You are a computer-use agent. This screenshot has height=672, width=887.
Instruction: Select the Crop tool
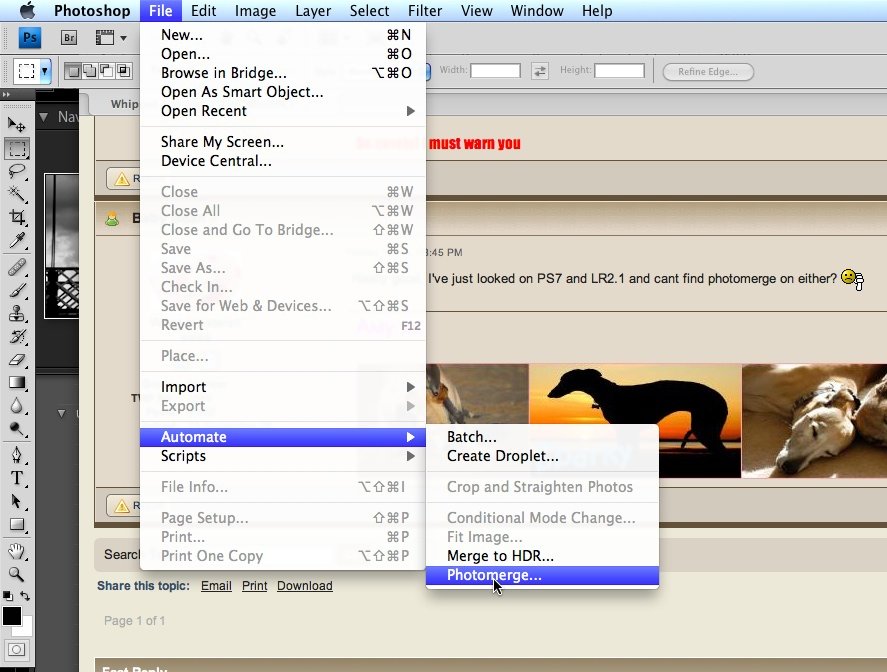click(16, 217)
